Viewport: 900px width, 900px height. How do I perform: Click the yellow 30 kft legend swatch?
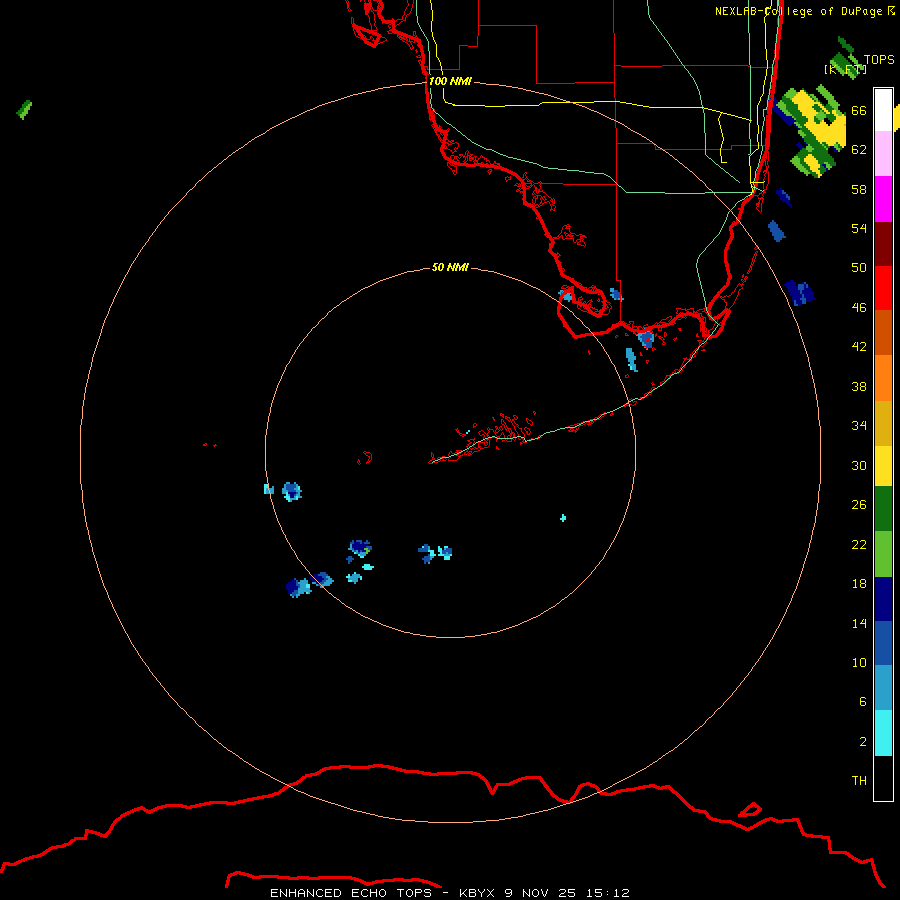tap(883, 466)
